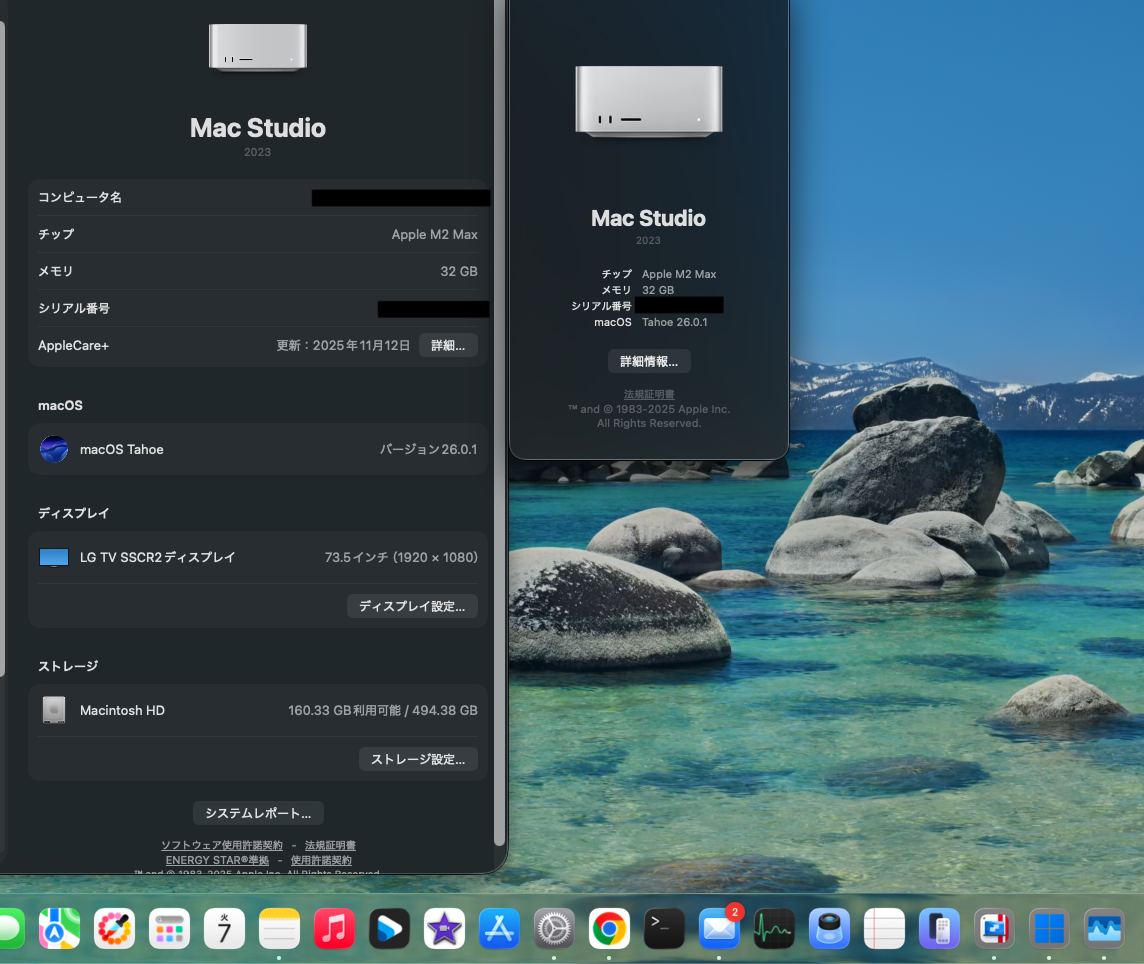Open iMovie star icon in dock
1144x964 pixels.
pos(444,929)
